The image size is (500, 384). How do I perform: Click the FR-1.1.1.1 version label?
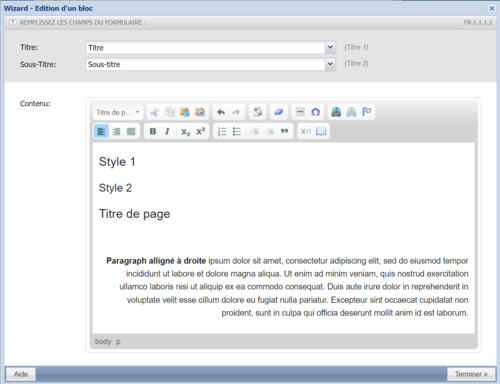[478, 23]
